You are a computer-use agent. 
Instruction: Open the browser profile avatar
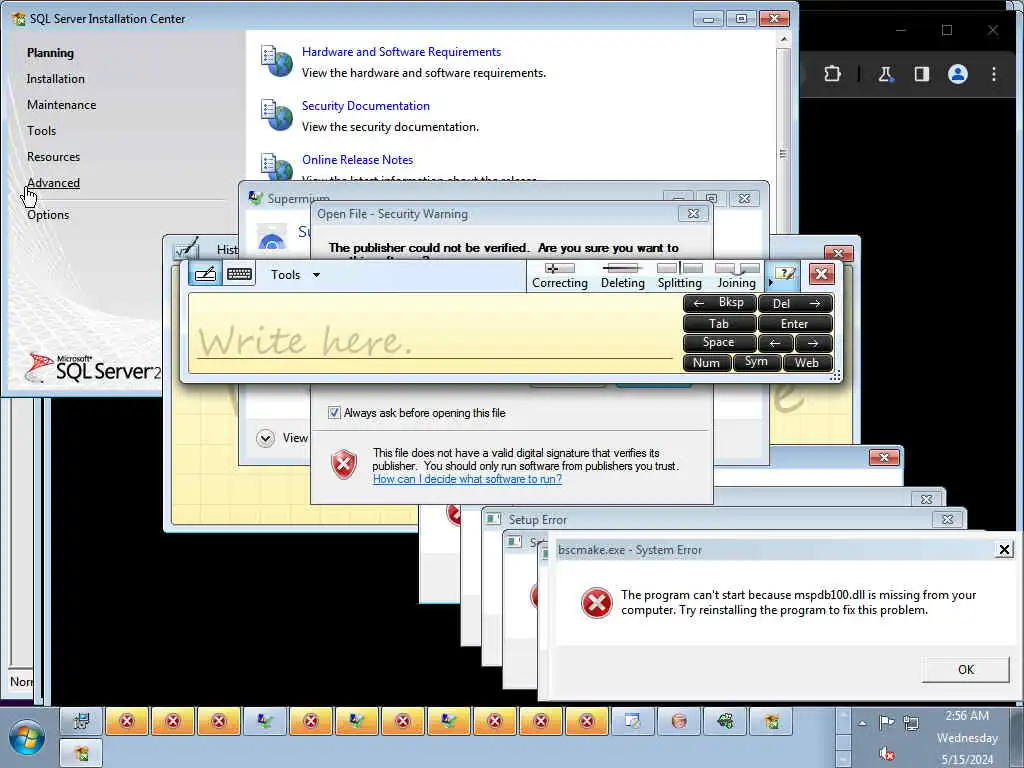[957, 74]
